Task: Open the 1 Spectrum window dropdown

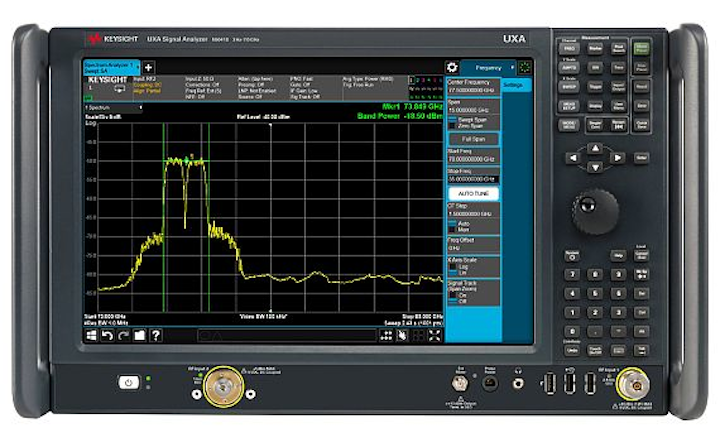Action: [x=113, y=107]
